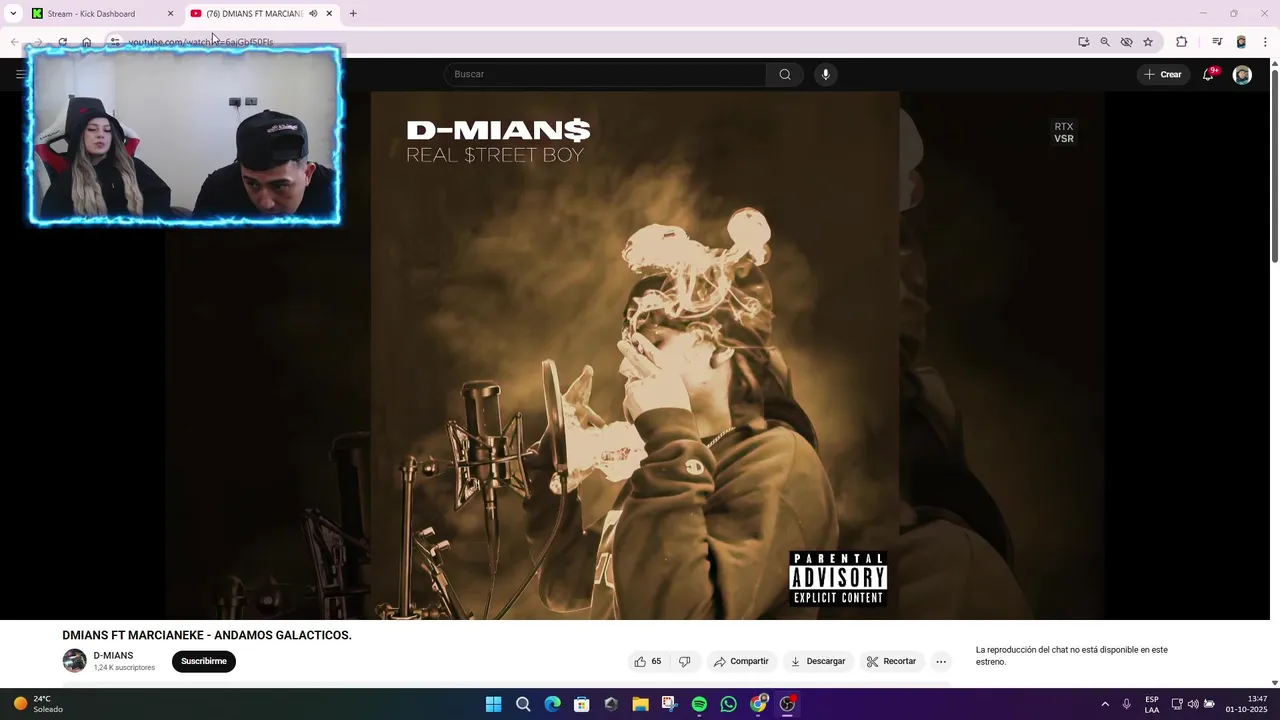The height and width of the screenshot is (720, 1280).
Task: Open WhatsApp from taskbar
Action: coord(729,704)
